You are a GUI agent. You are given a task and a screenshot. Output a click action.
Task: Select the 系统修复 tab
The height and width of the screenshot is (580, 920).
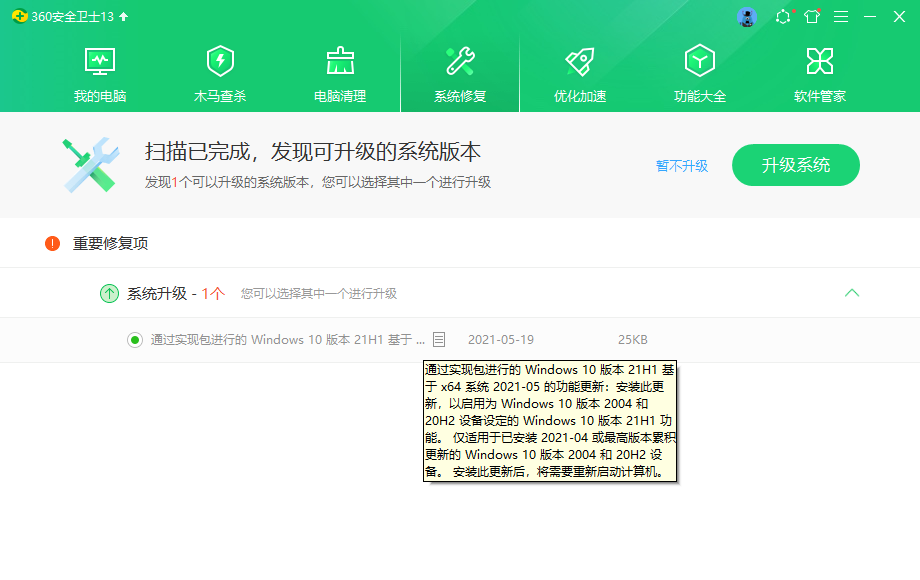[x=460, y=74]
